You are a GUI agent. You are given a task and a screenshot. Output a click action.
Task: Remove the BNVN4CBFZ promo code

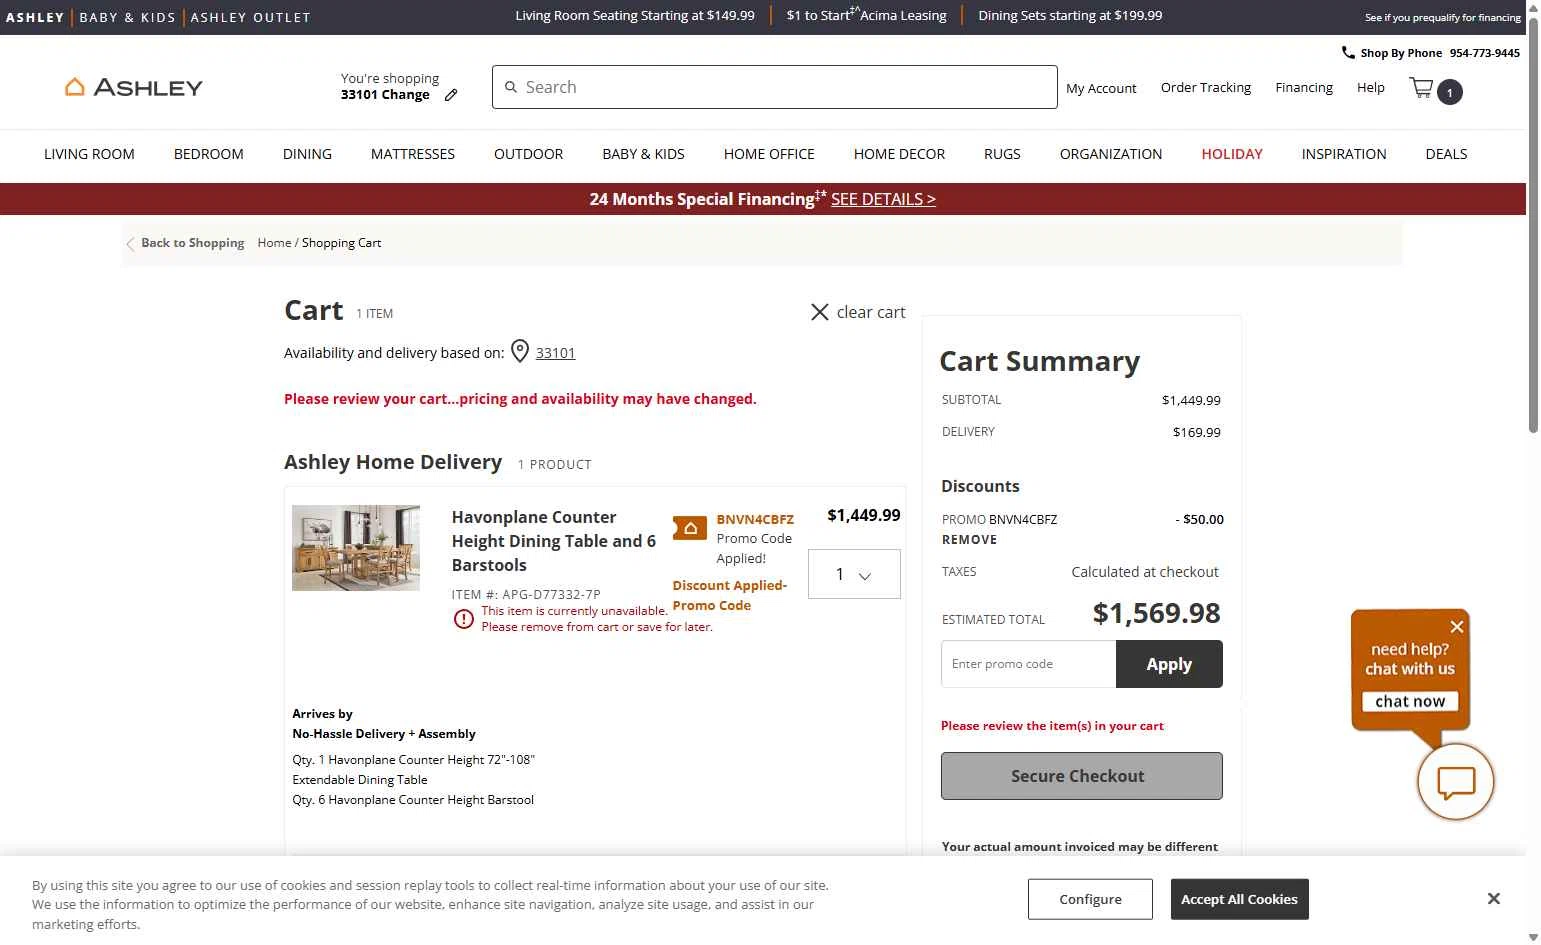tap(969, 540)
